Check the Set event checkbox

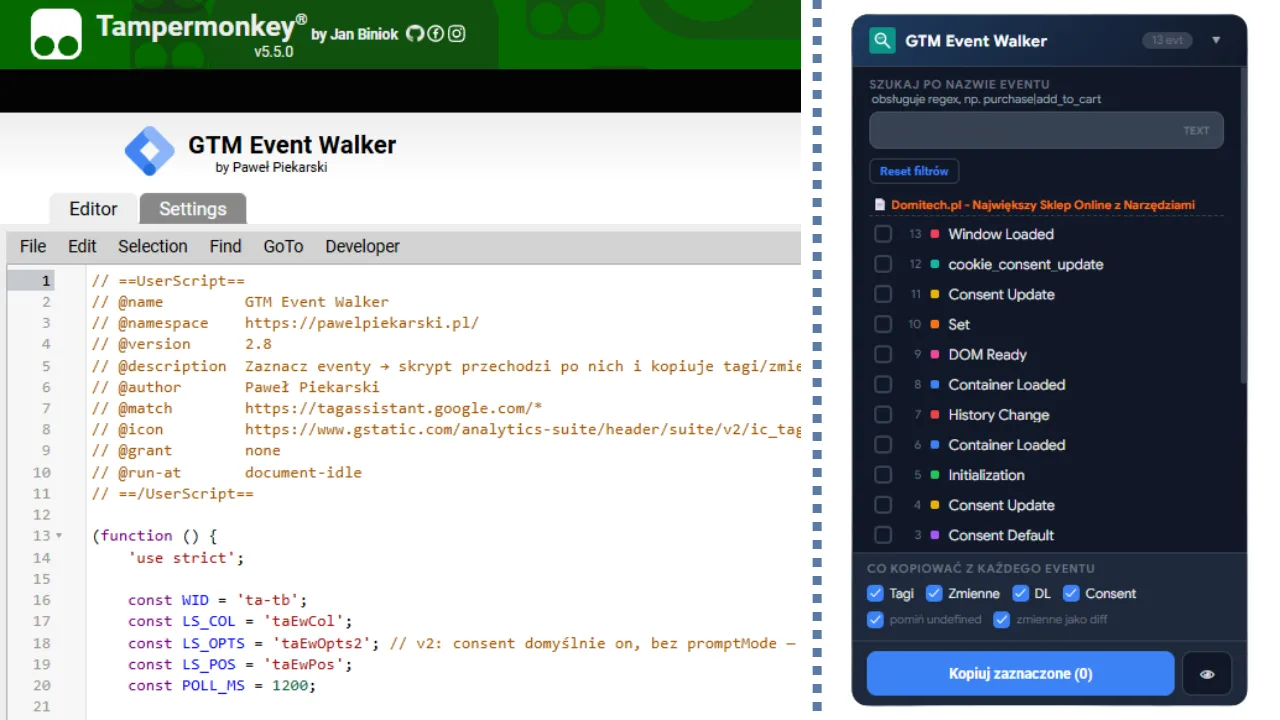click(883, 324)
